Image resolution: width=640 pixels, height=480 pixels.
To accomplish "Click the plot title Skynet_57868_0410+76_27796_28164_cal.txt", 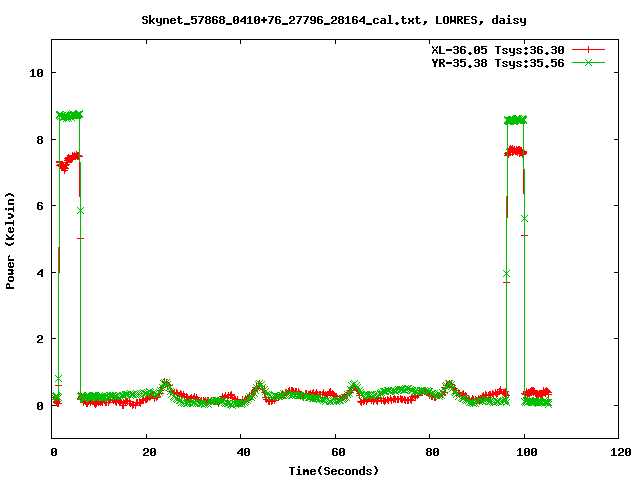I will (x=333, y=20).
